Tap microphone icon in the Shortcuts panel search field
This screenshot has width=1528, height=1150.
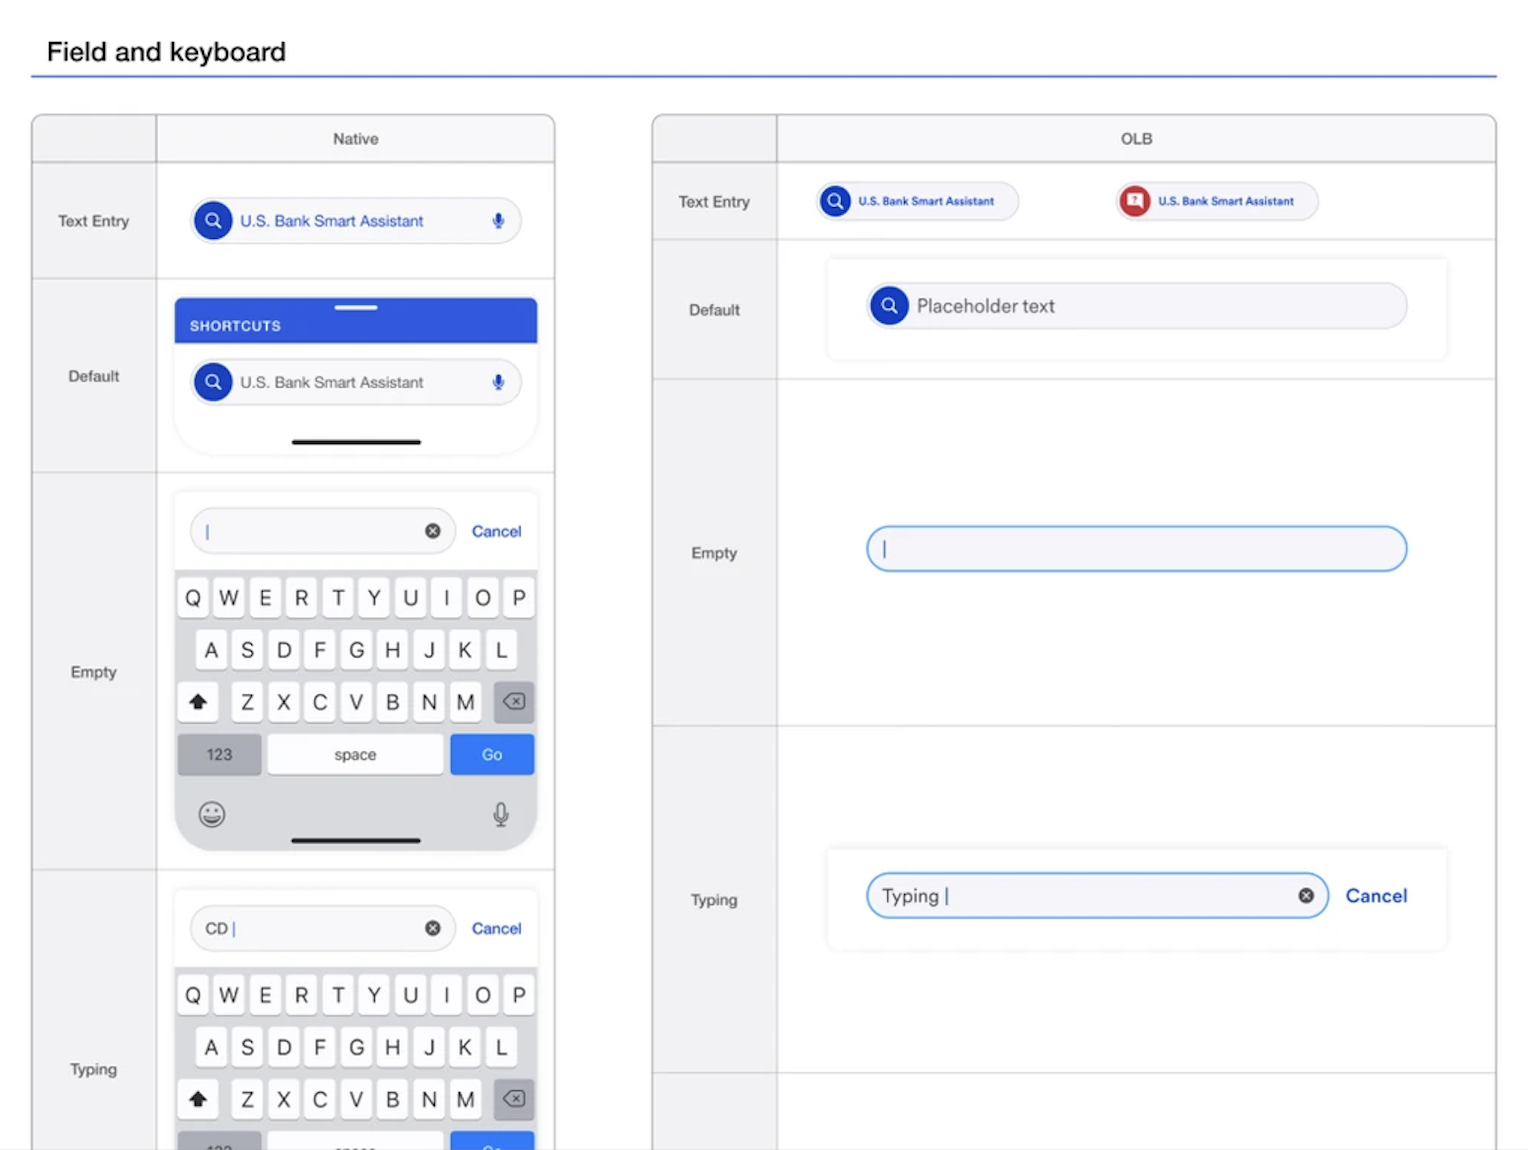click(x=498, y=382)
